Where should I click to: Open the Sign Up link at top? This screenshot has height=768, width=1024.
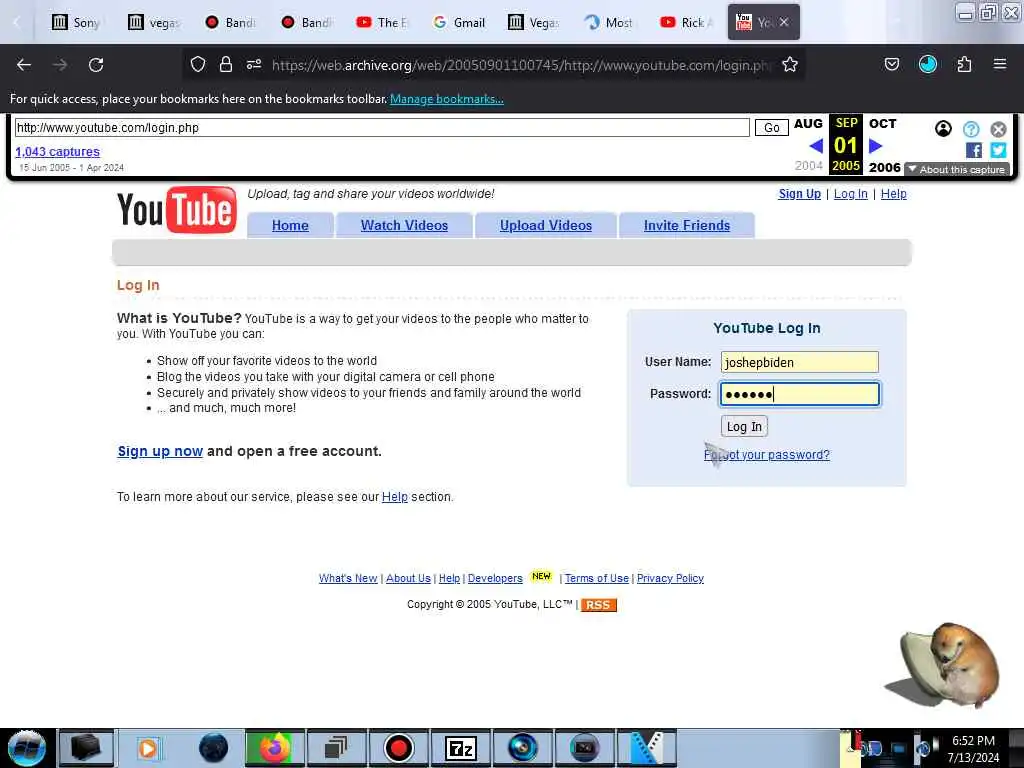(x=799, y=194)
